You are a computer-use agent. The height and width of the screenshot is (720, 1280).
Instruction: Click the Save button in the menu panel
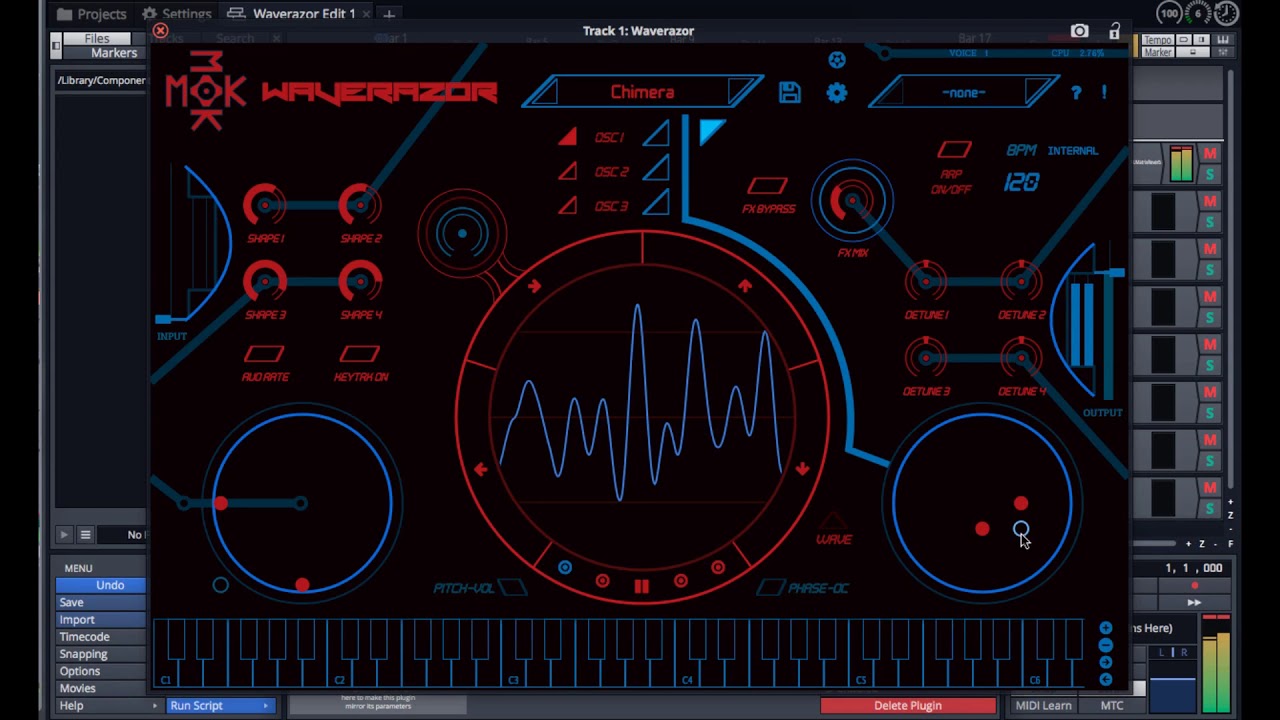101,602
